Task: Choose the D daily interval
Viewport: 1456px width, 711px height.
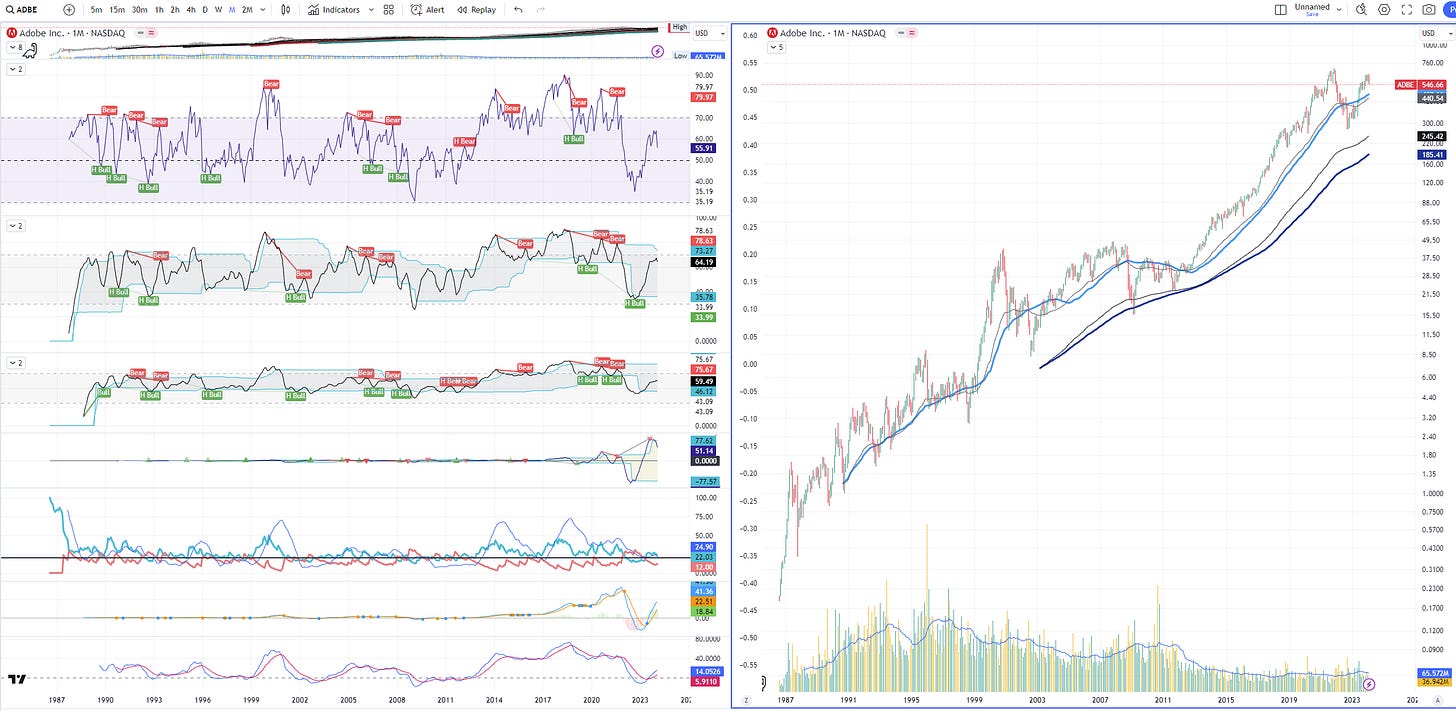Action: click(x=205, y=9)
